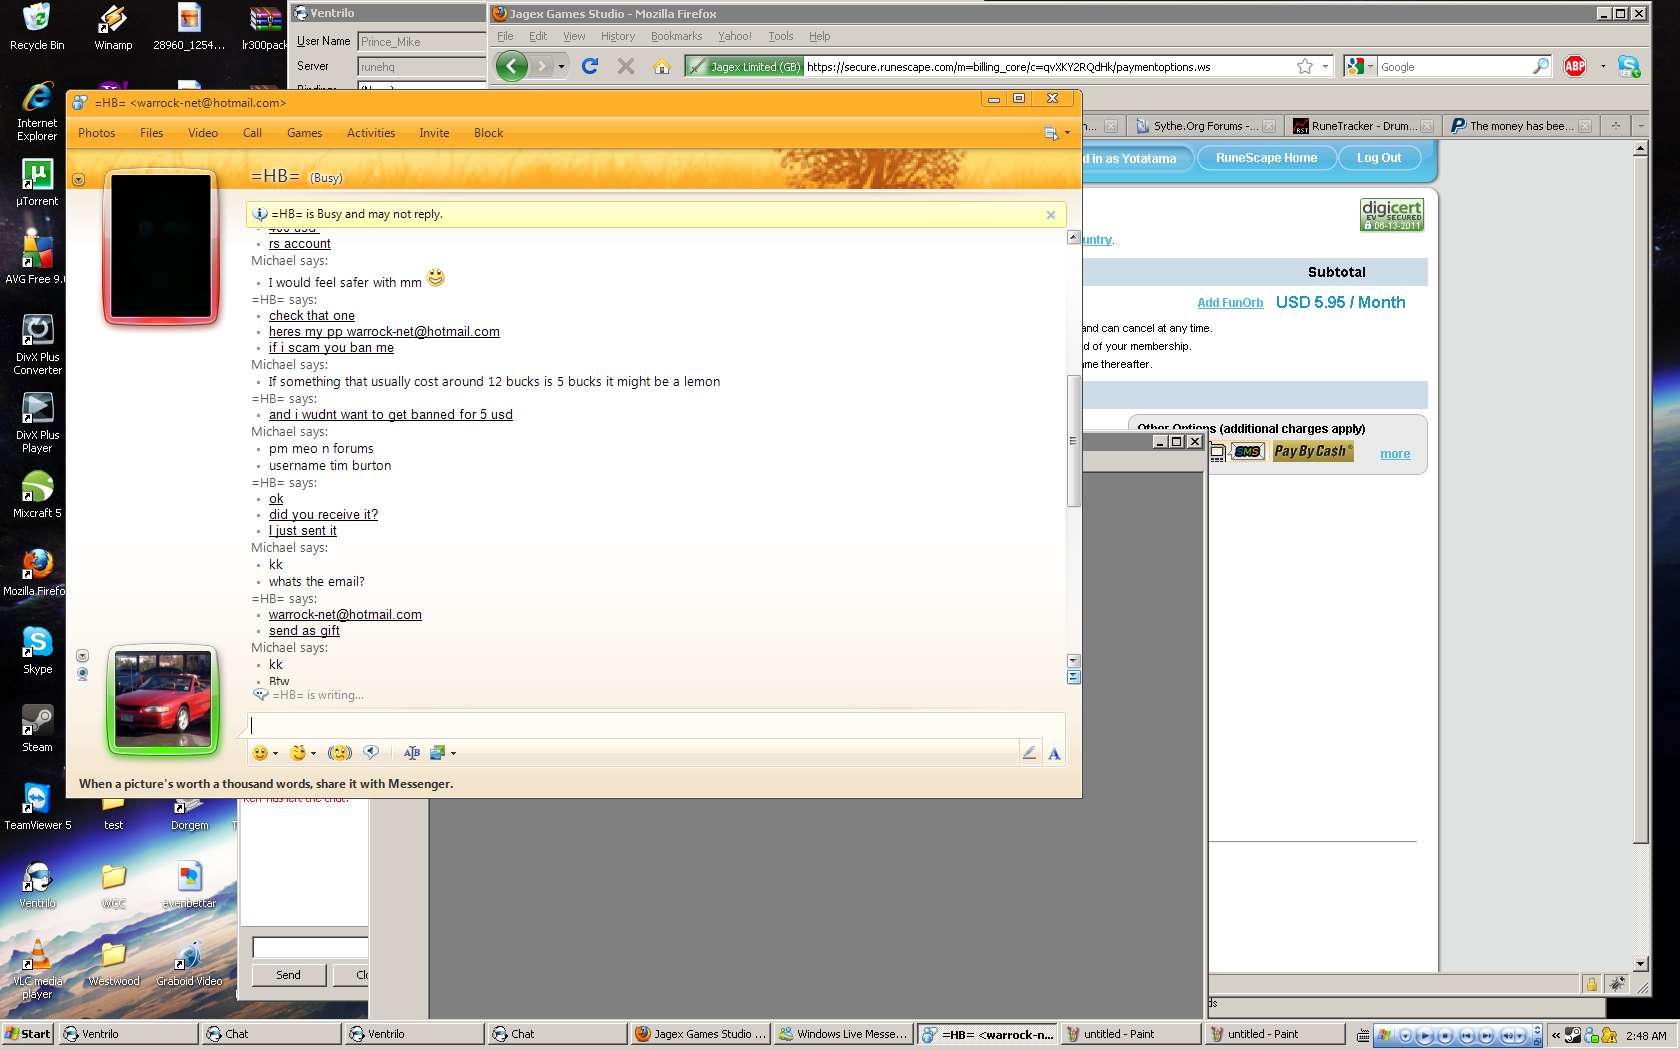Image resolution: width=1680 pixels, height=1050 pixels.
Task: Click the Add FunOrb link
Action: 1230,303
